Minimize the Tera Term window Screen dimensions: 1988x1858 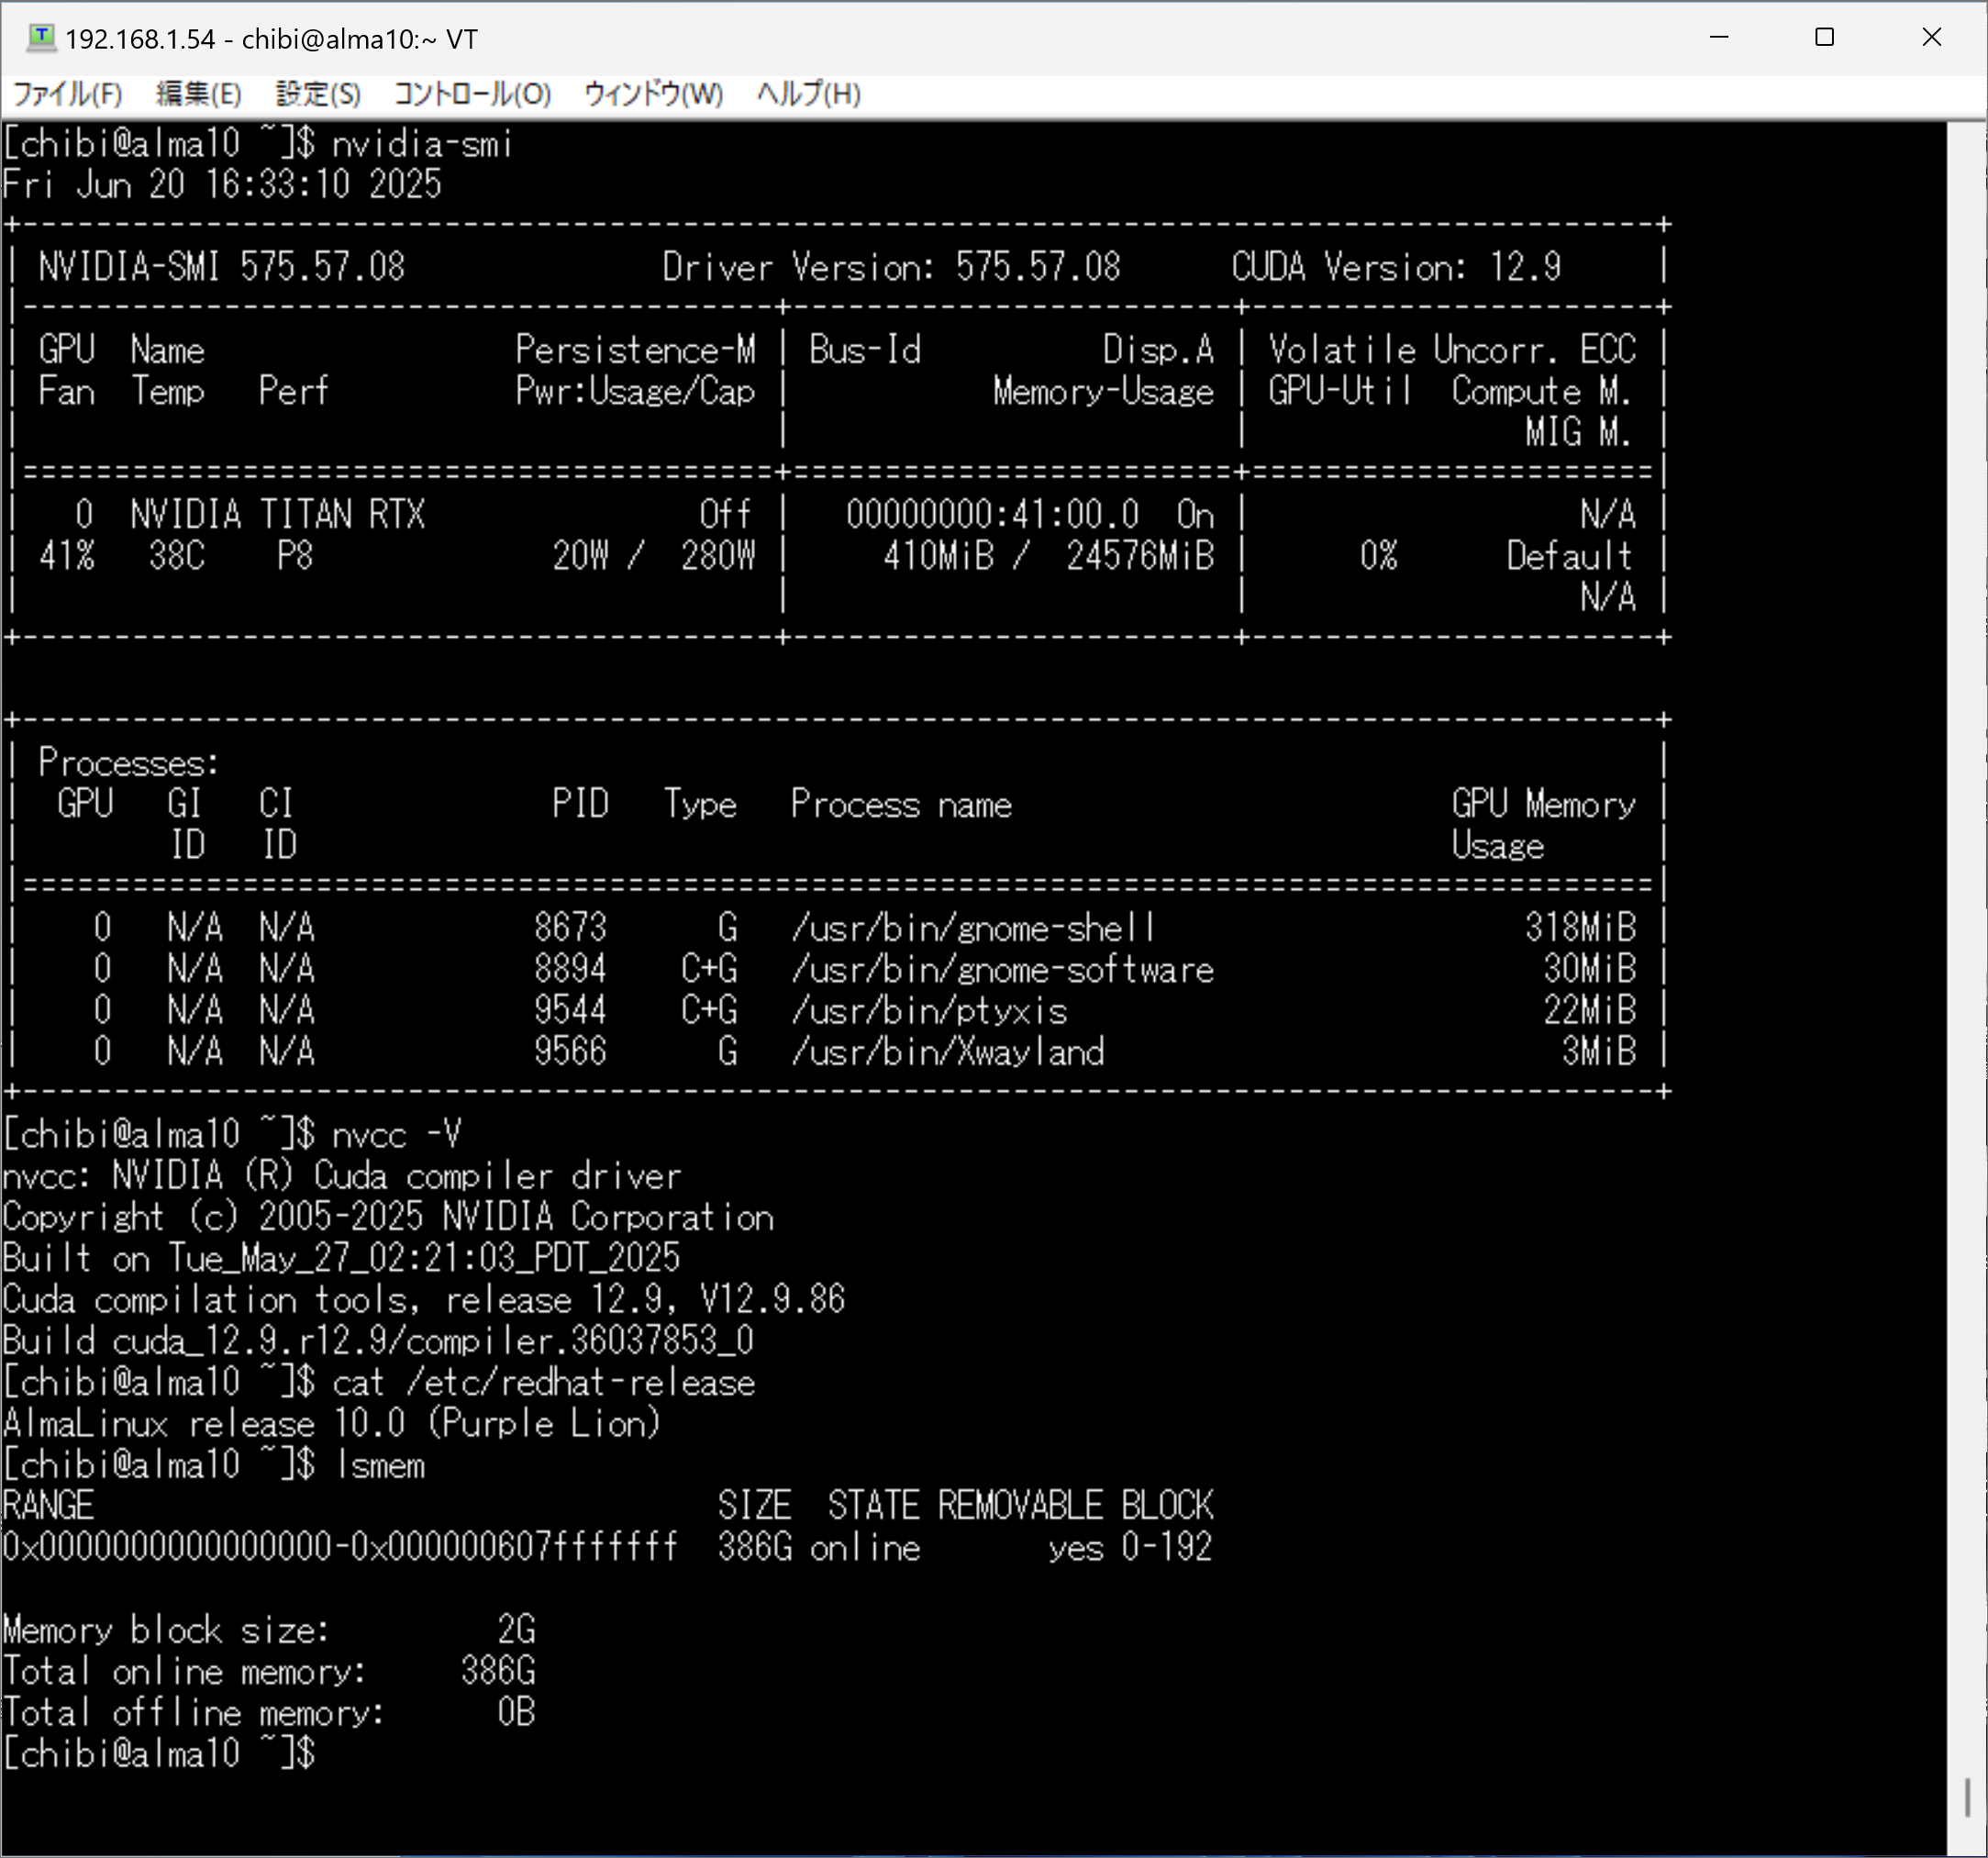pos(1718,38)
